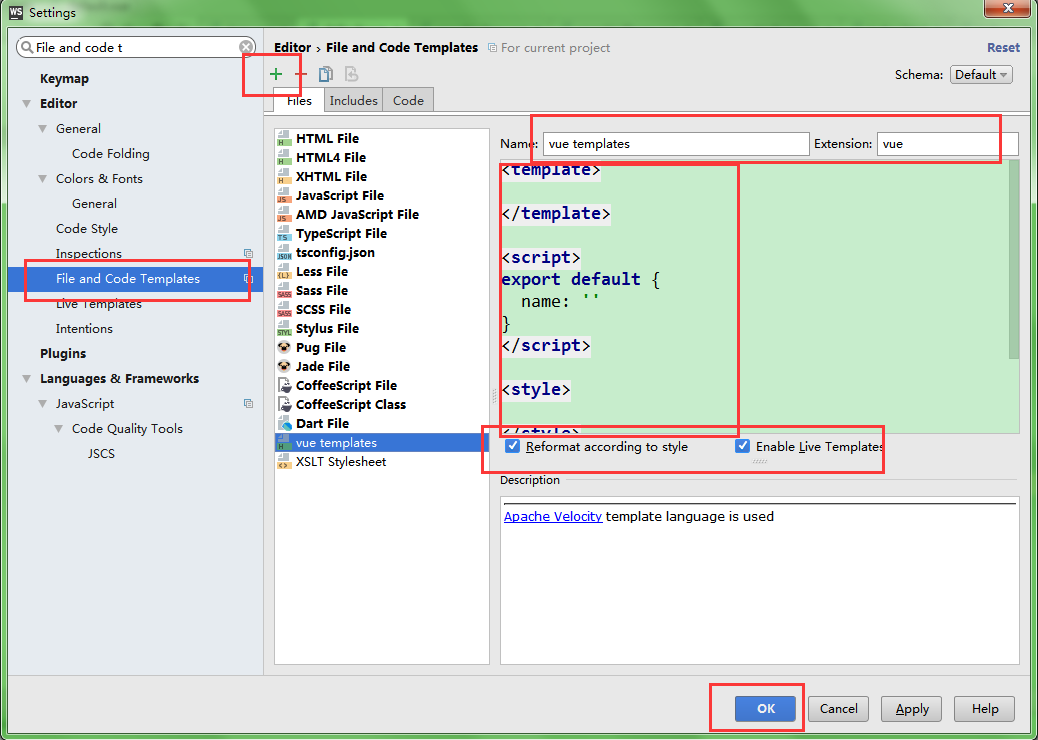Image resolution: width=1038 pixels, height=740 pixels.
Task: Open General under Colors & Fonts
Action: tap(94, 204)
